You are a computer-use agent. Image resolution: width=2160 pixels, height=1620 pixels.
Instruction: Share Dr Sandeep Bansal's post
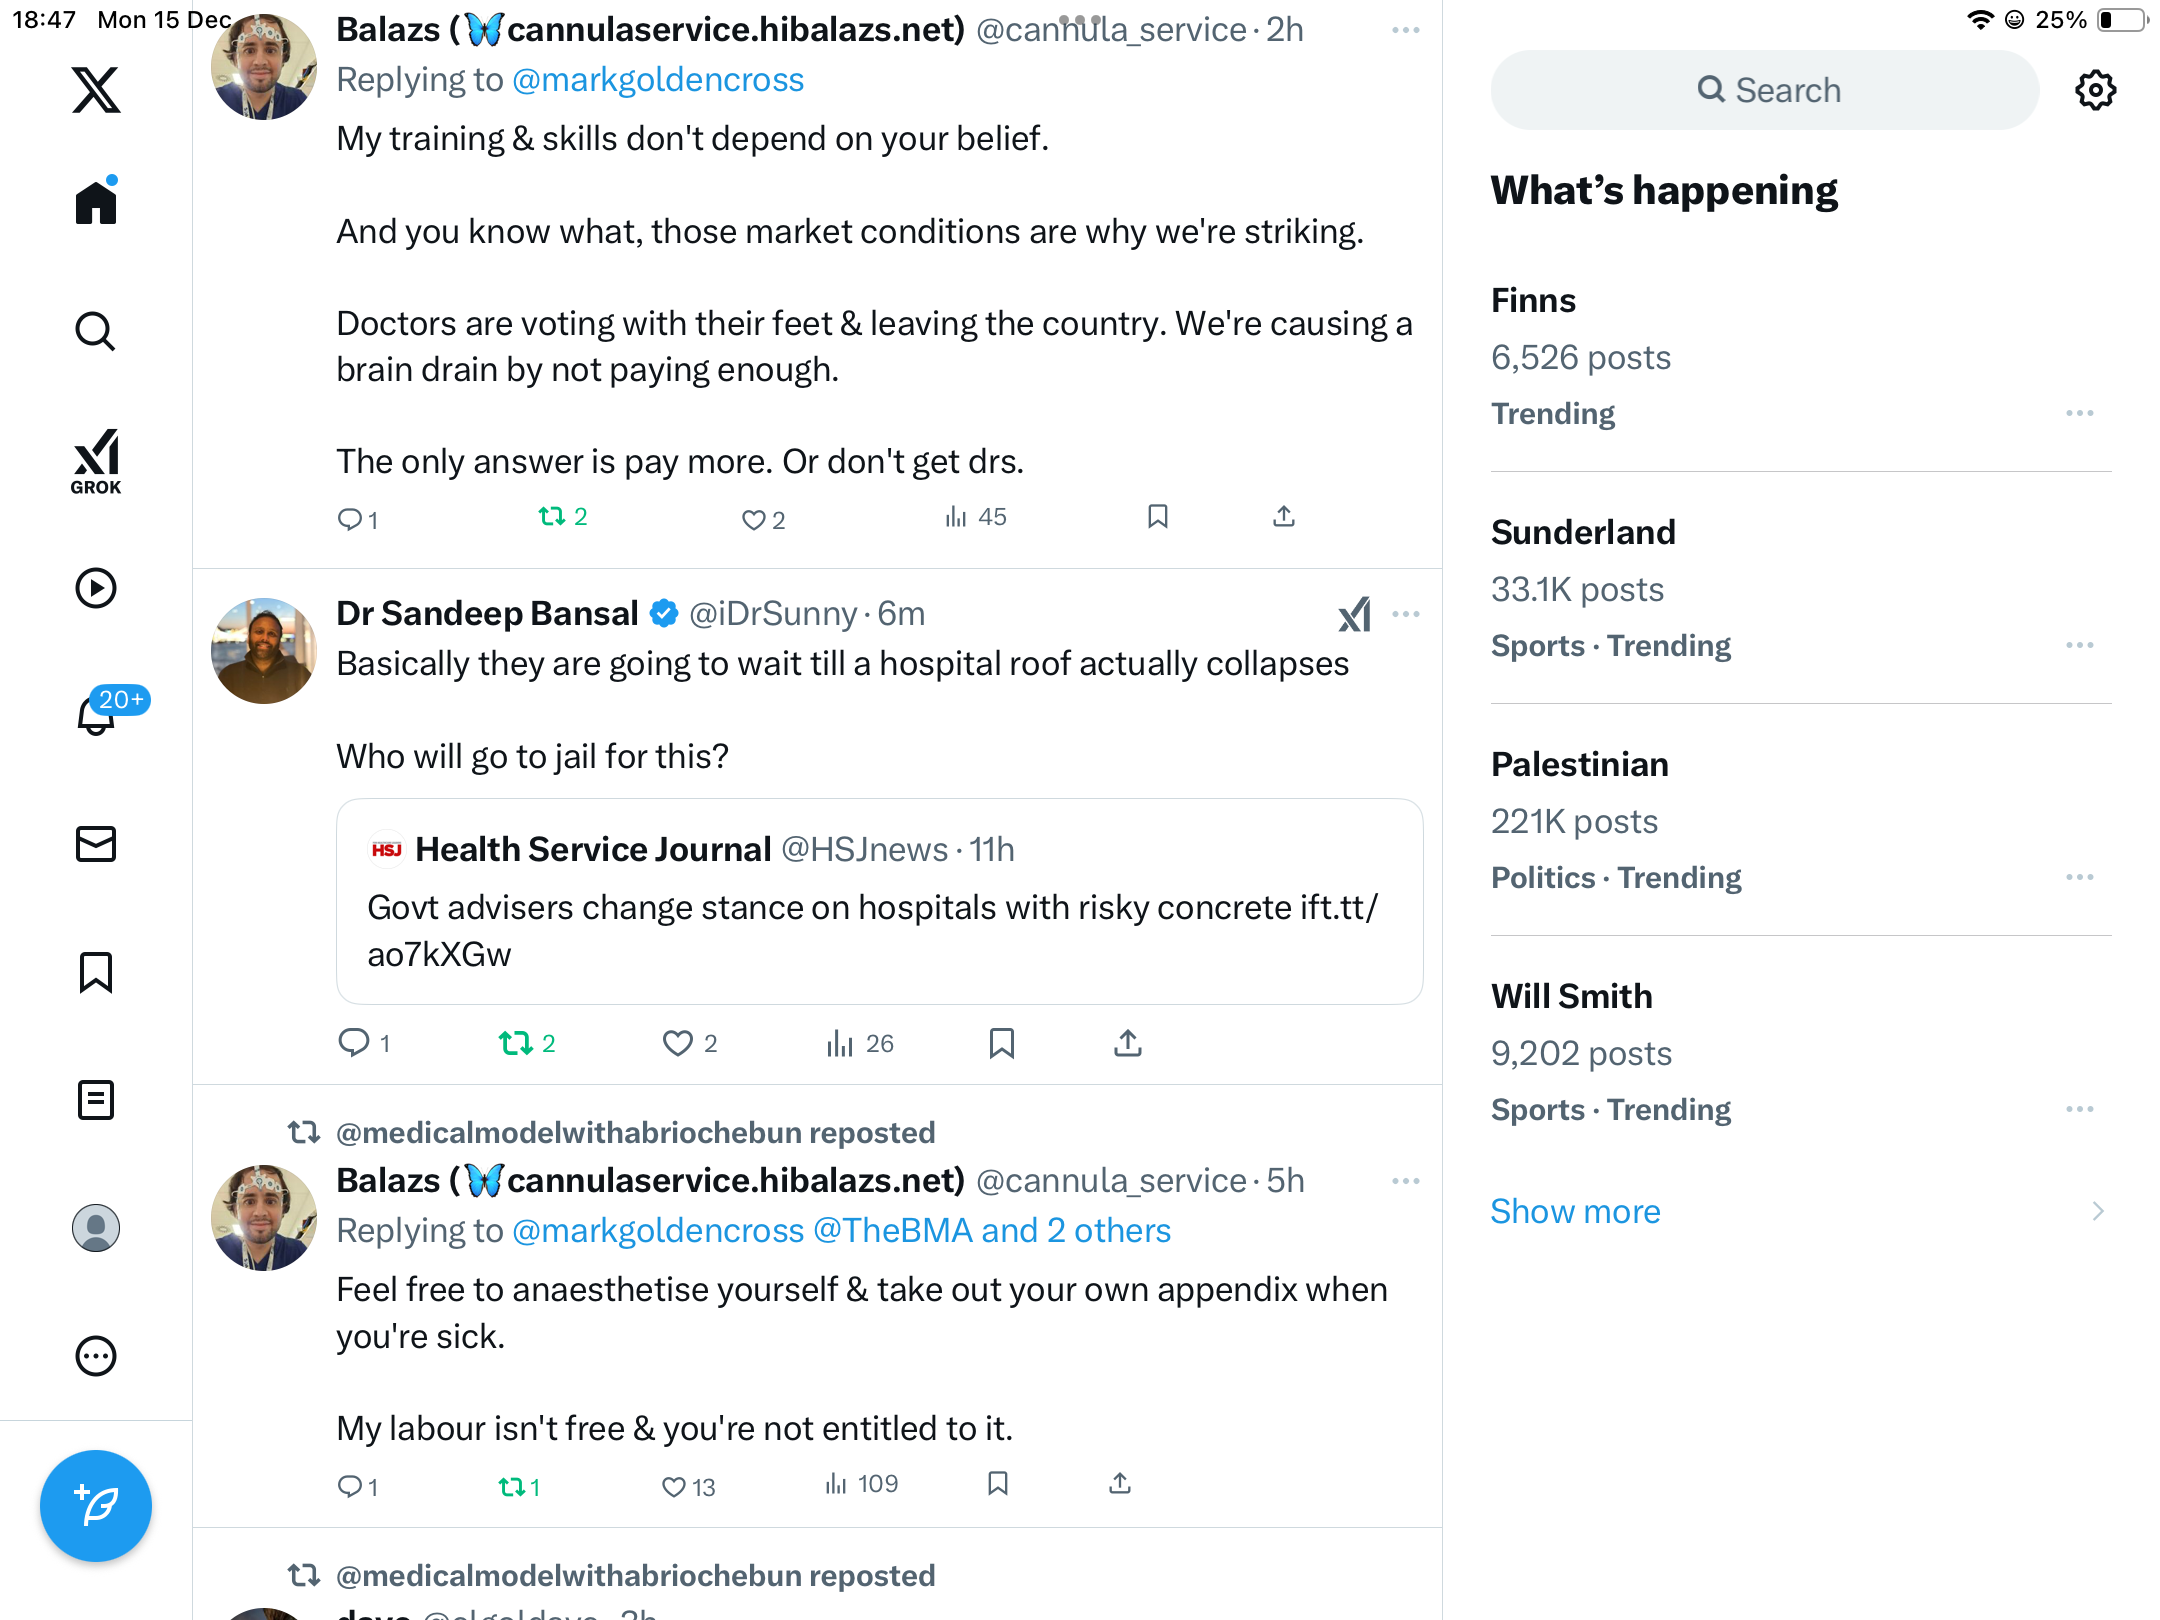(1127, 1043)
